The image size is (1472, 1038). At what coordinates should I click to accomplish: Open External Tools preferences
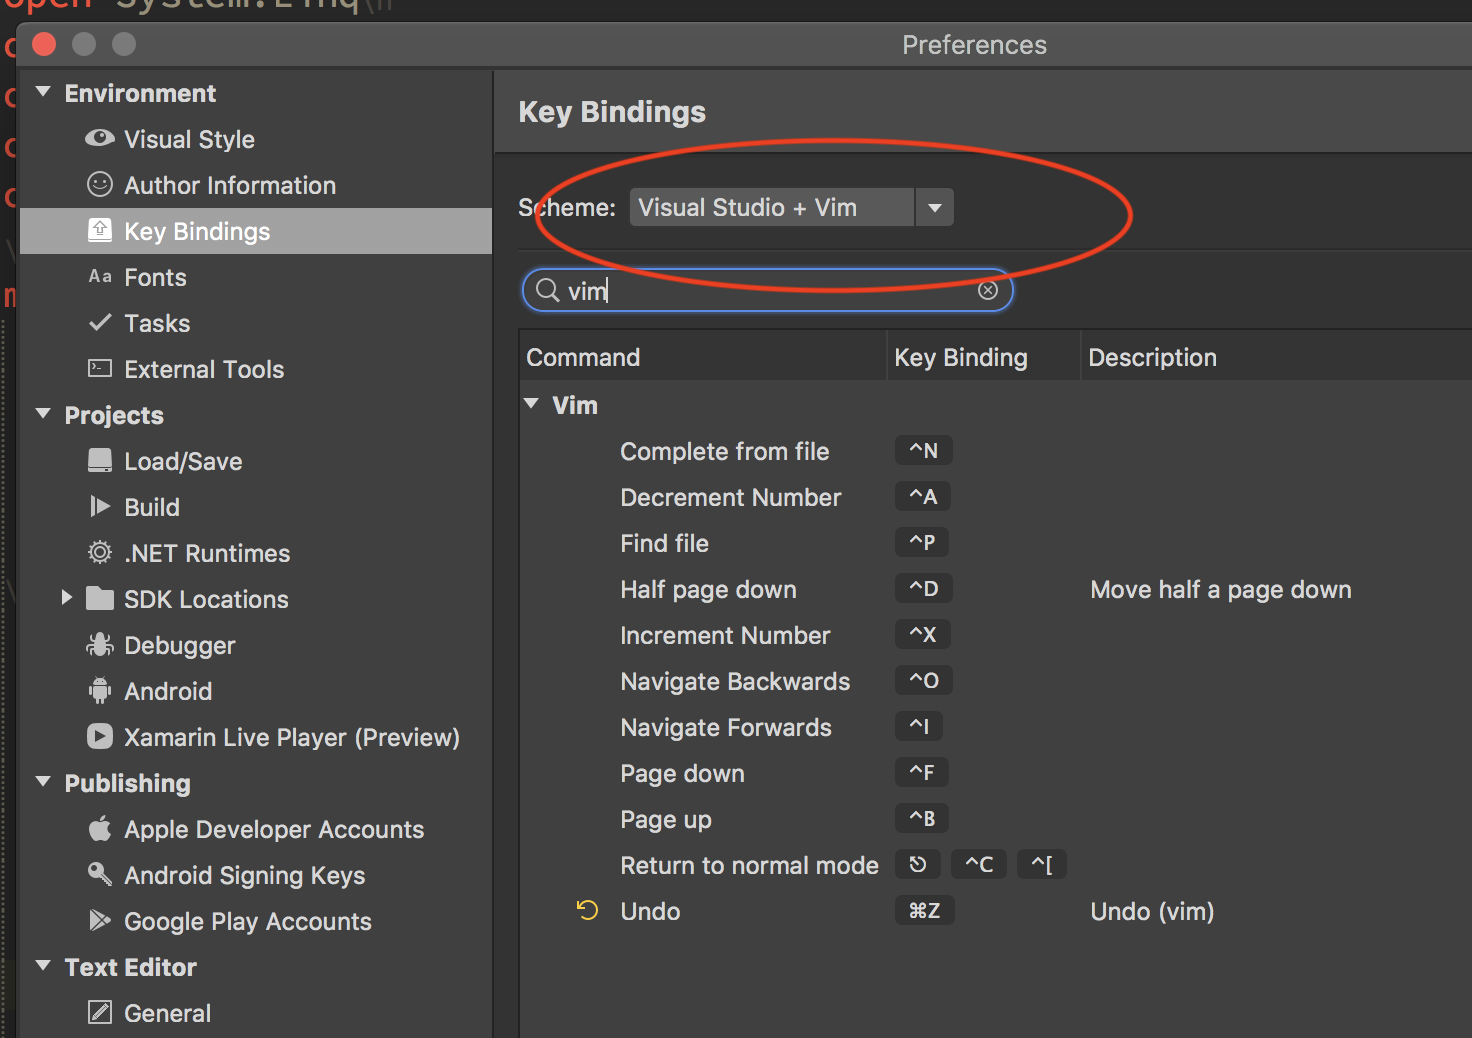[x=204, y=369]
